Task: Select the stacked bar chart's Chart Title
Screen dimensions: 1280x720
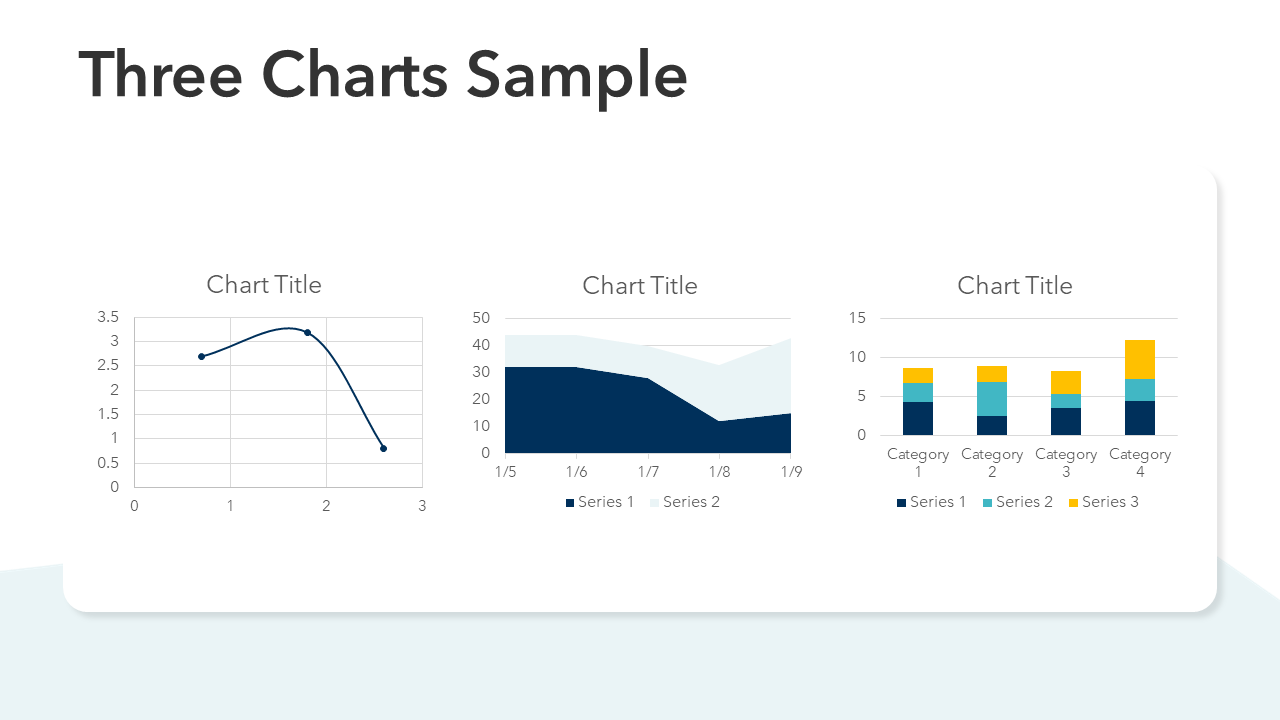Action: [1014, 286]
